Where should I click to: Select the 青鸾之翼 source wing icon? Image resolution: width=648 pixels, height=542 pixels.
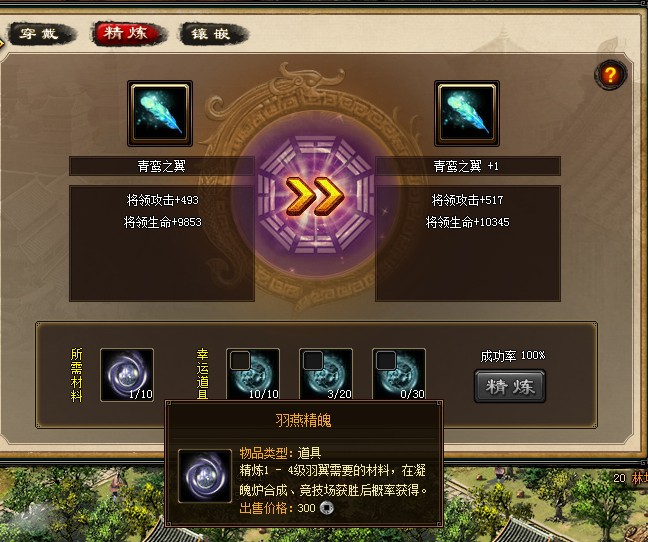pos(160,113)
